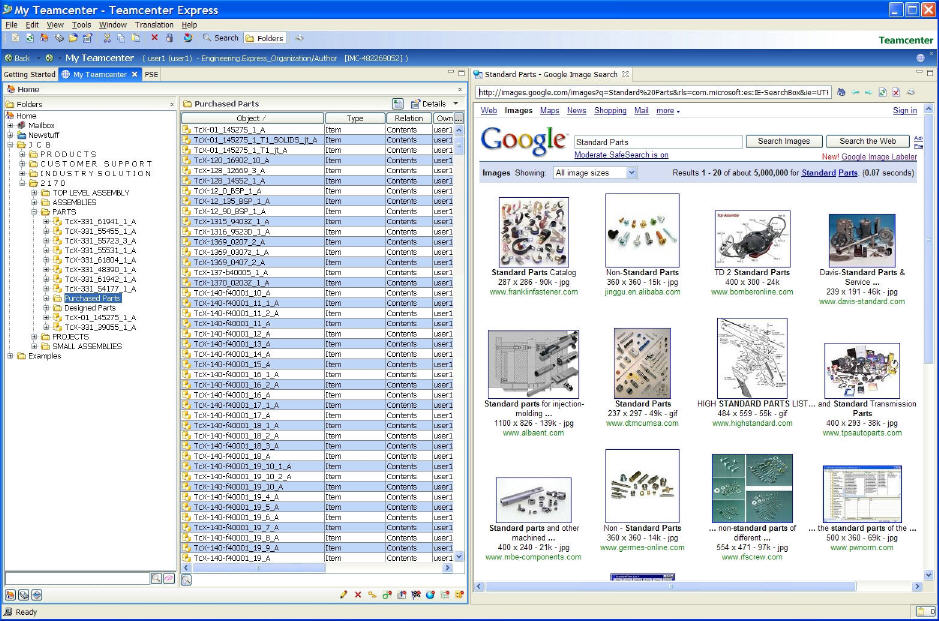
Task: Click the Shopping link on Google page
Action: pyautogui.click(x=610, y=111)
